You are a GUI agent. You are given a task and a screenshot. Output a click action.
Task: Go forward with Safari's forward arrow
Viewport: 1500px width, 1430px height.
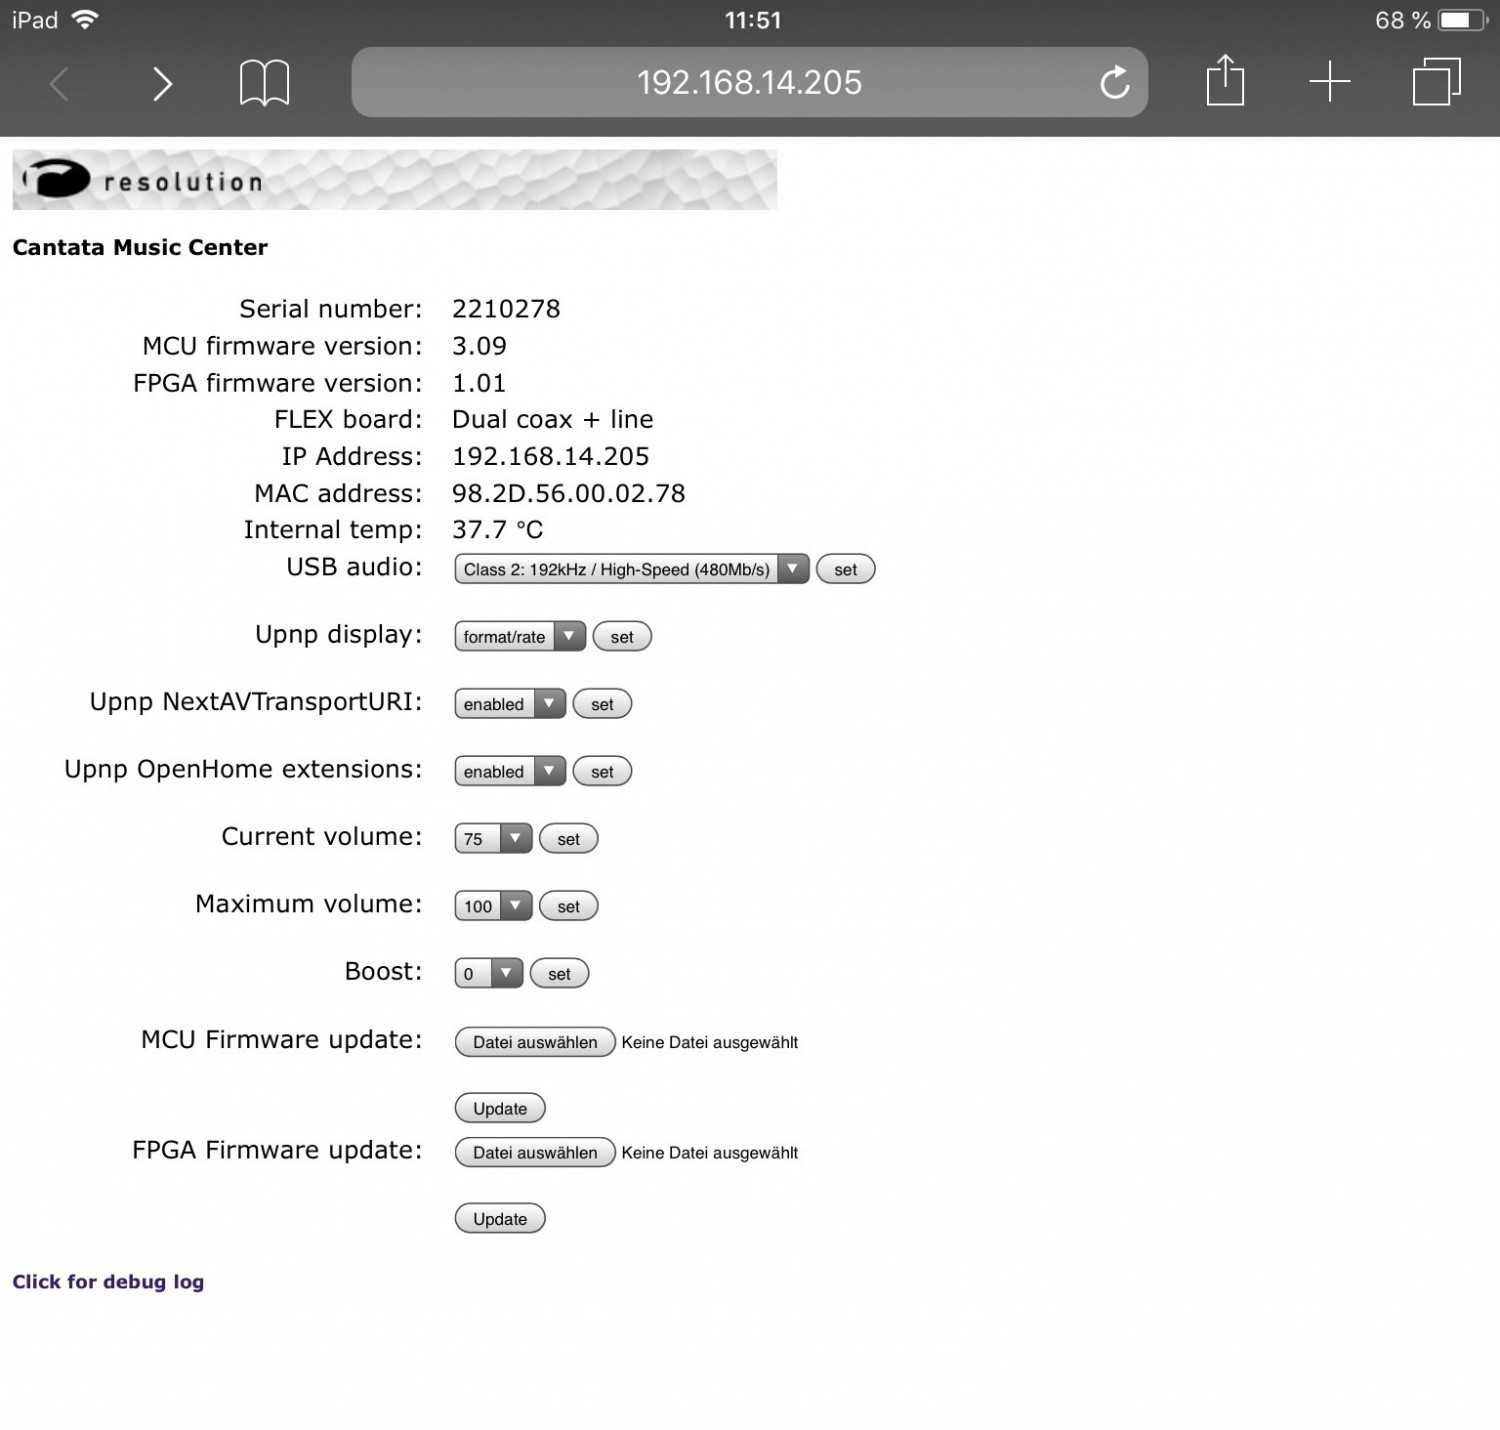click(162, 83)
